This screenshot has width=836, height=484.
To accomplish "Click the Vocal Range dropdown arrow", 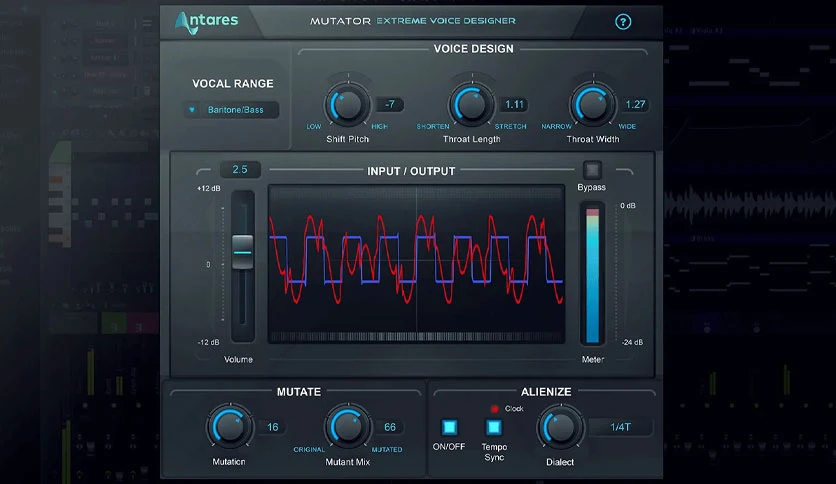I will point(192,110).
